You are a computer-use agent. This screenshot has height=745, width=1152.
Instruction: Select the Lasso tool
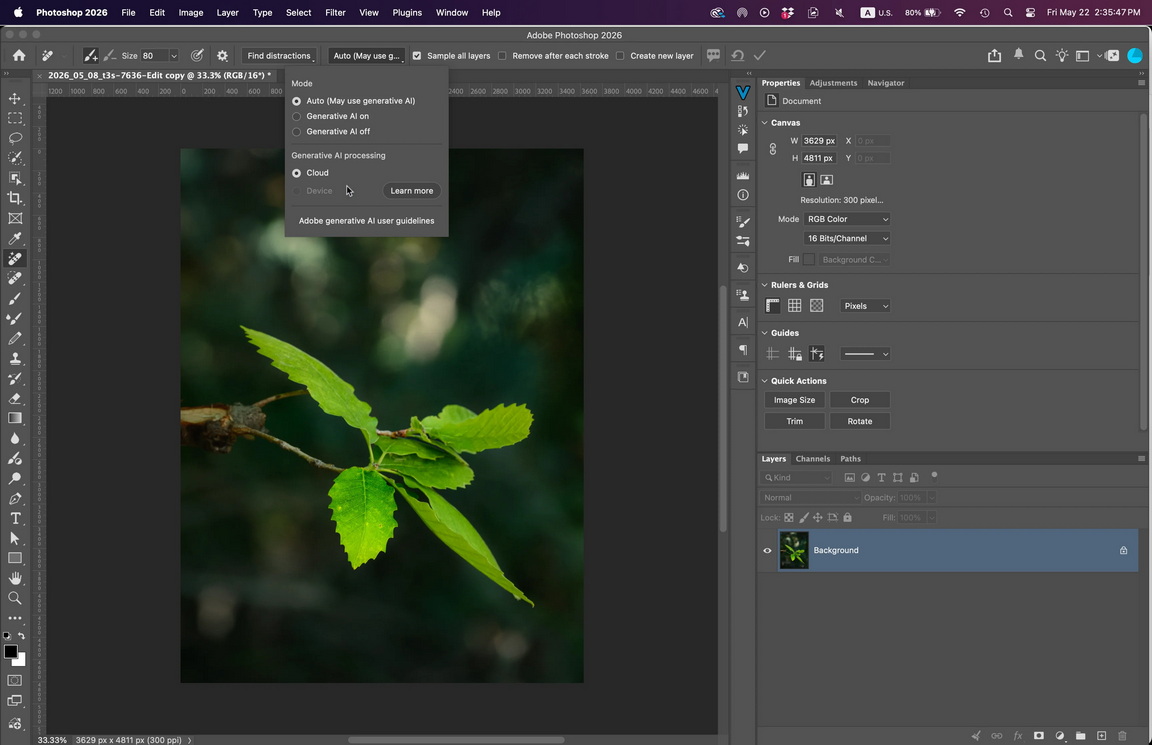click(x=15, y=138)
